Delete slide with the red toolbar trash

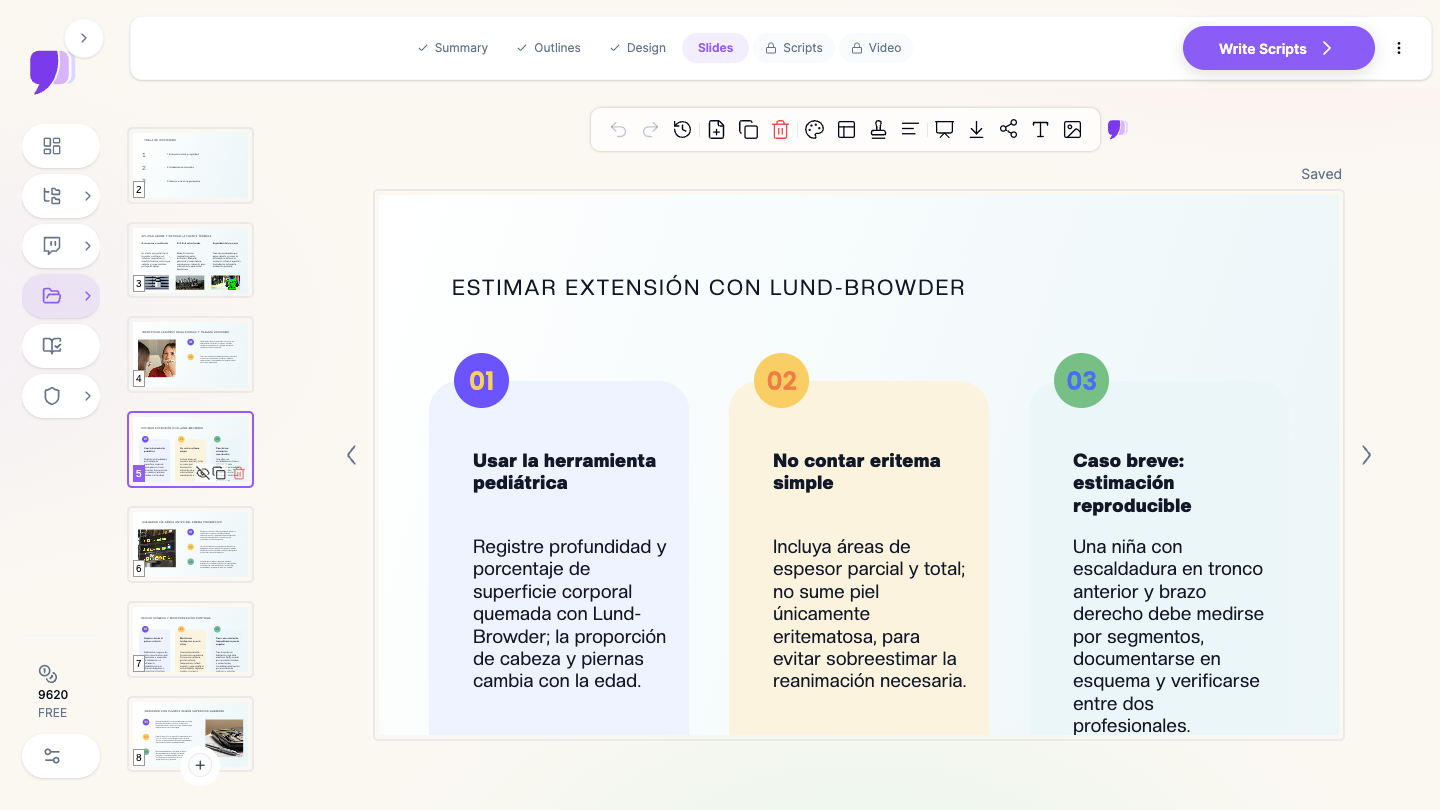(781, 130)
